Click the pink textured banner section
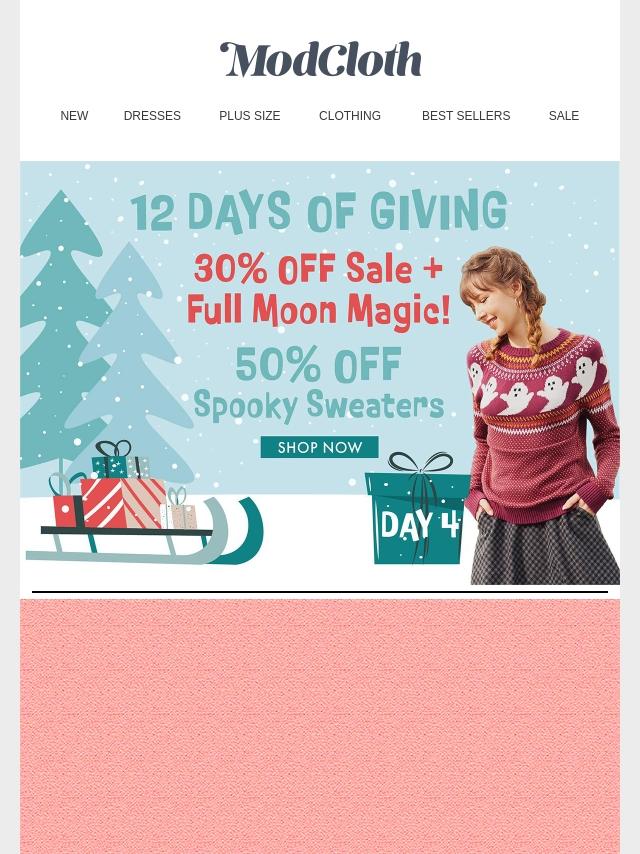Image resolution: width=640 pixels, height=854 pixels. point(320,726)
